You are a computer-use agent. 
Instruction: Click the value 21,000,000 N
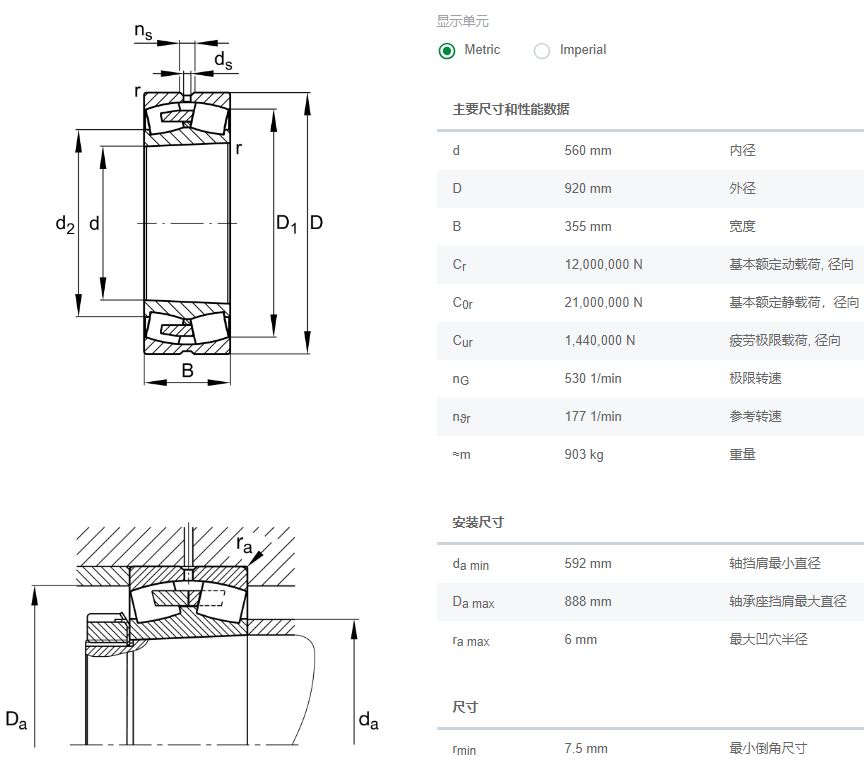point(603,302)
